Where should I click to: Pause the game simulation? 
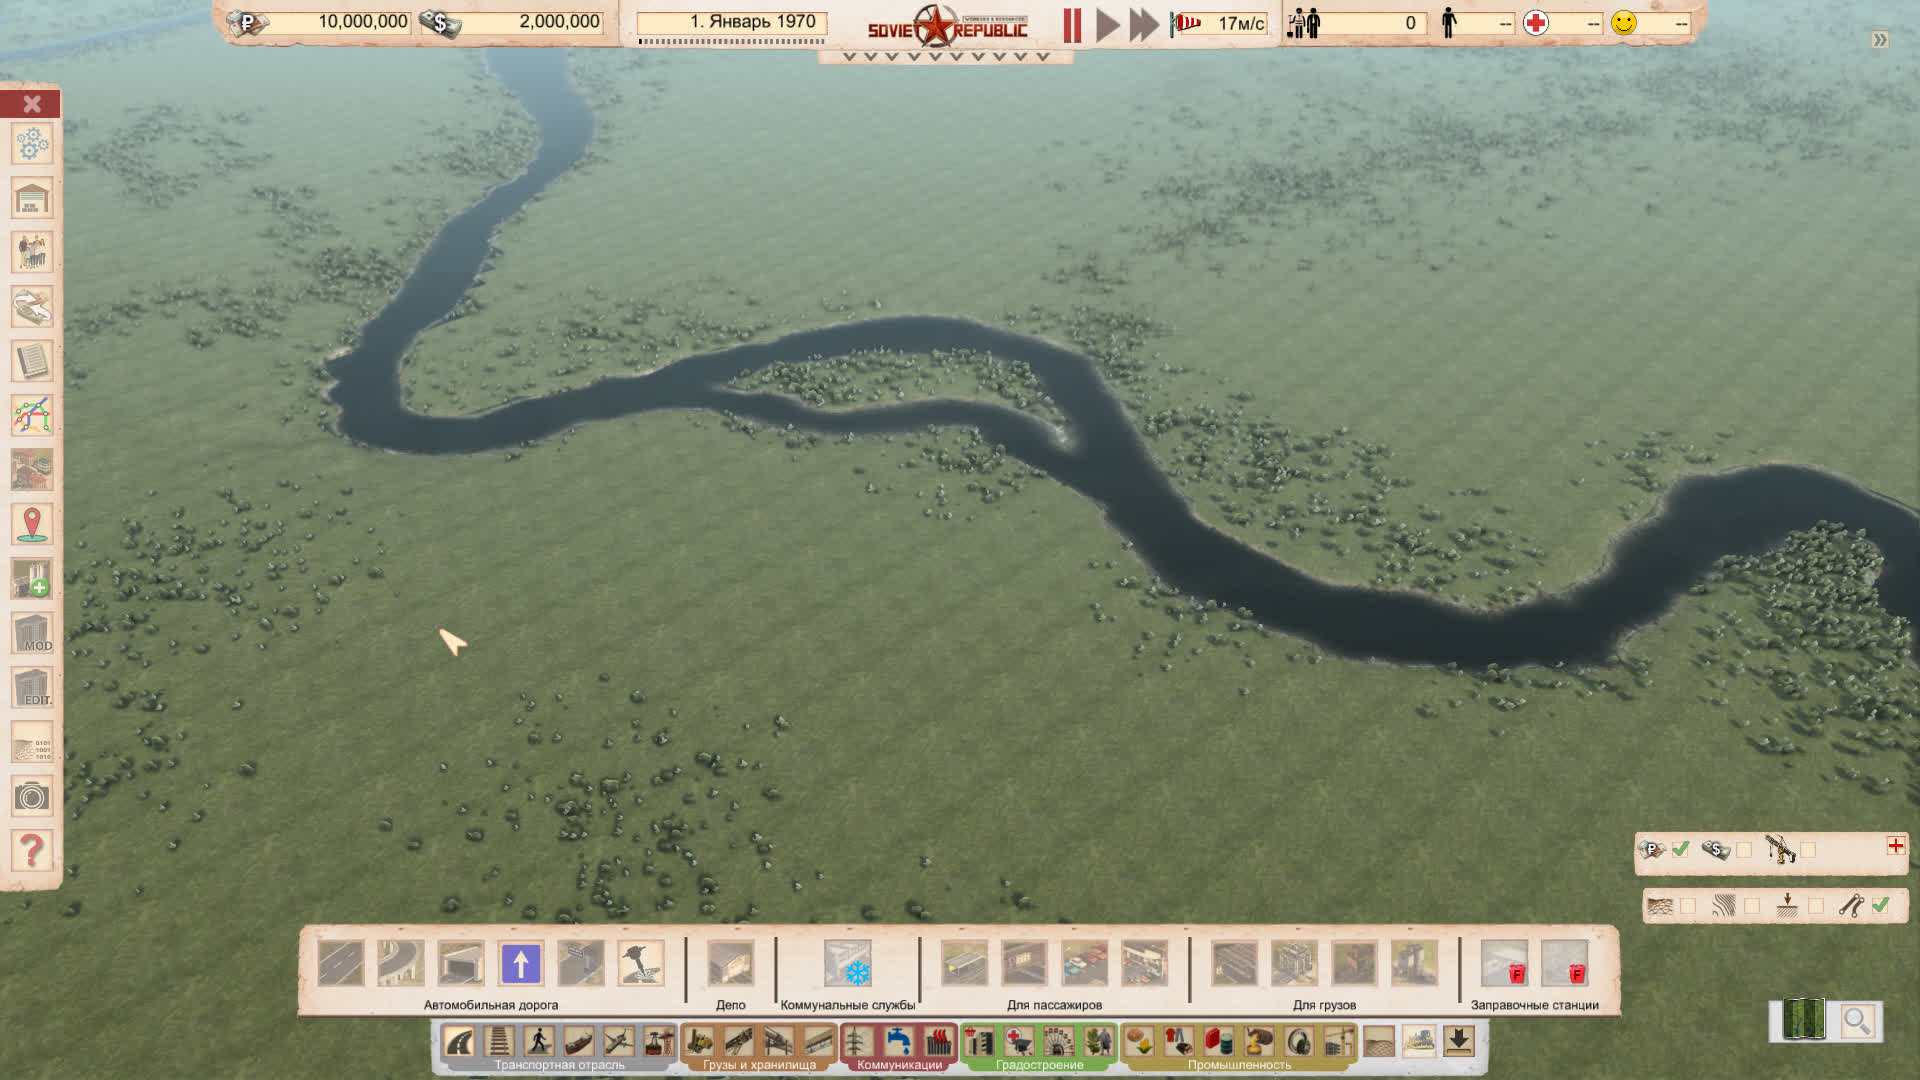coord(1072,25)
